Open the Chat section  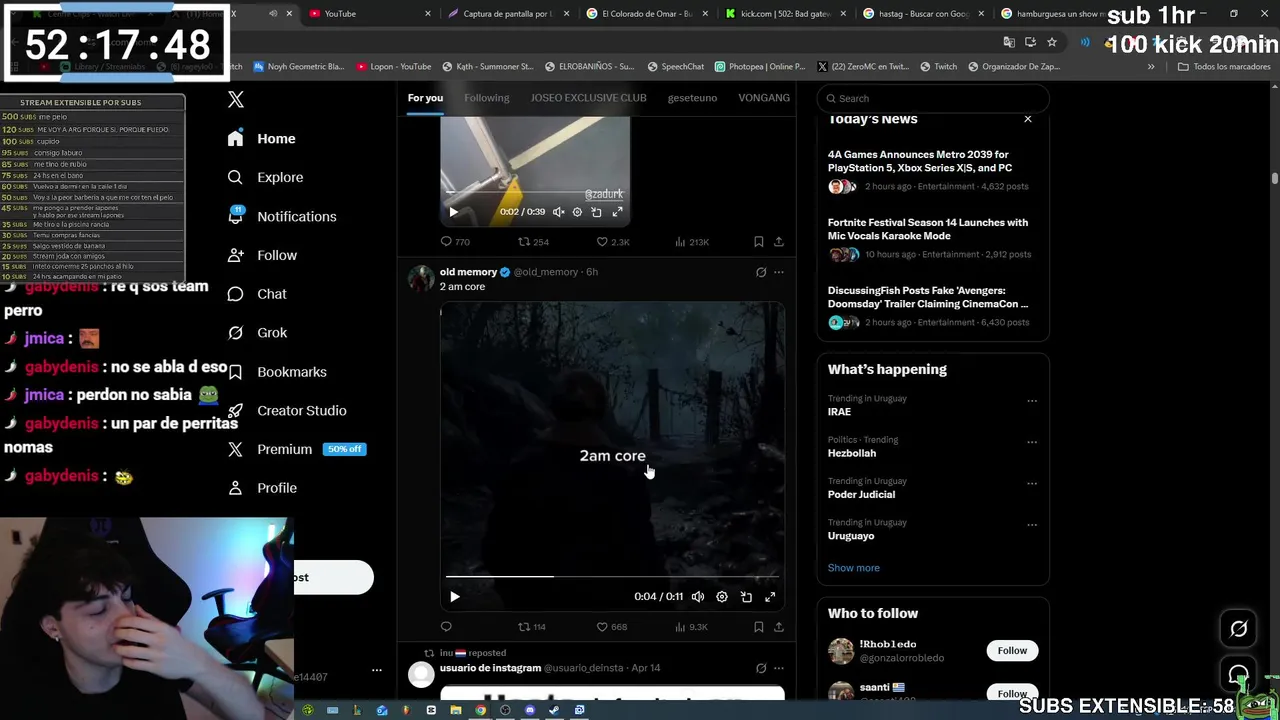click(257, 294)
